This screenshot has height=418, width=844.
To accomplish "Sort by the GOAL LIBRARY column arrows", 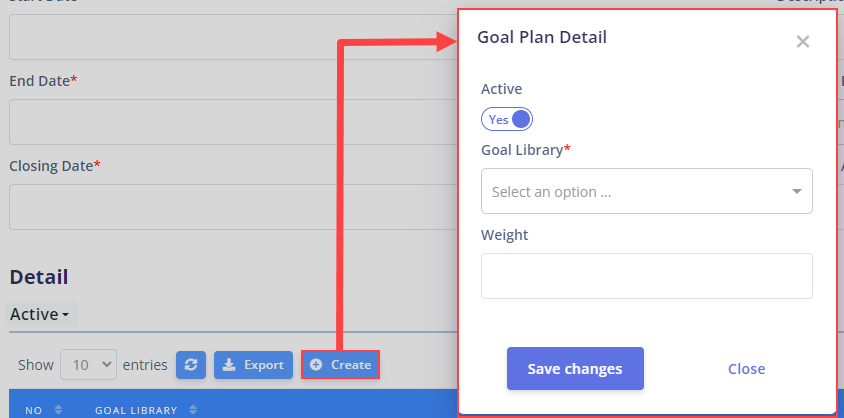I will pos(193,410).
